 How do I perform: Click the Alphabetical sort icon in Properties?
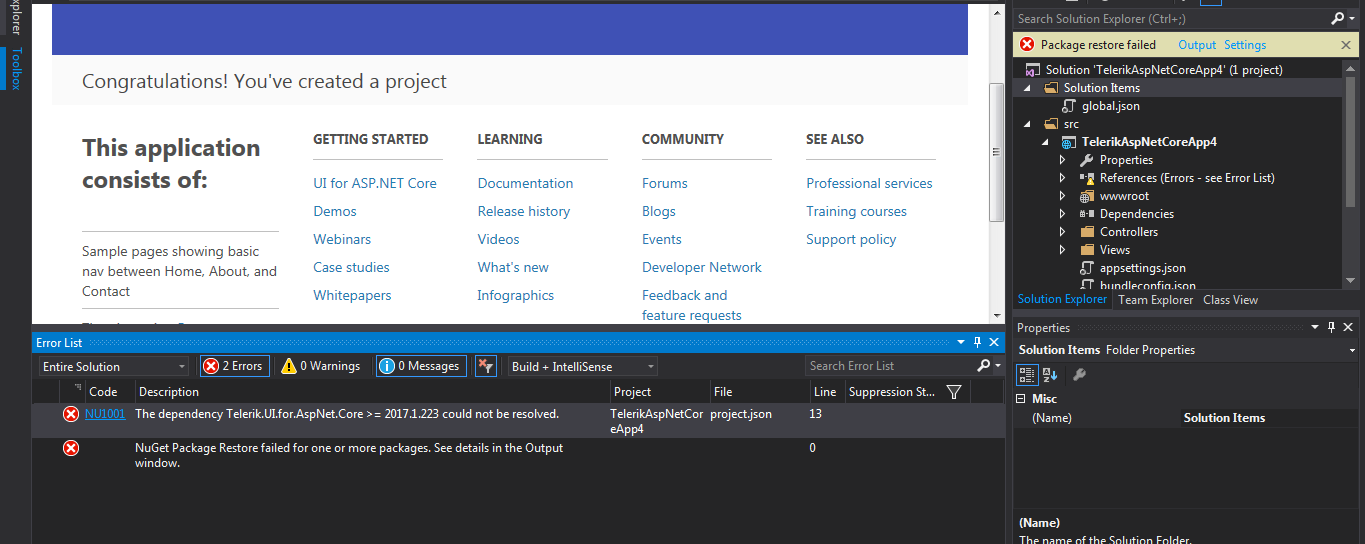coord(1050,374)
